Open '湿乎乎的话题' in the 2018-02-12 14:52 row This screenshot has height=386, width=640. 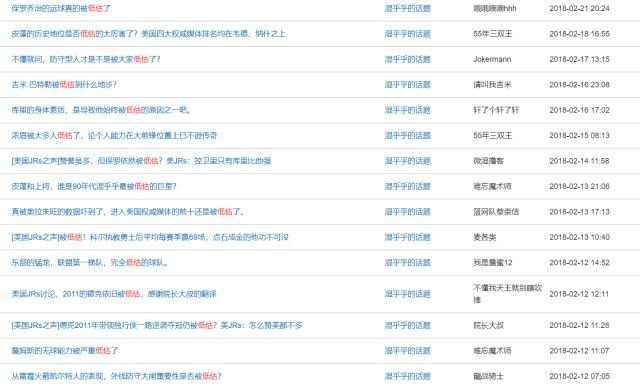coord(407,262)
